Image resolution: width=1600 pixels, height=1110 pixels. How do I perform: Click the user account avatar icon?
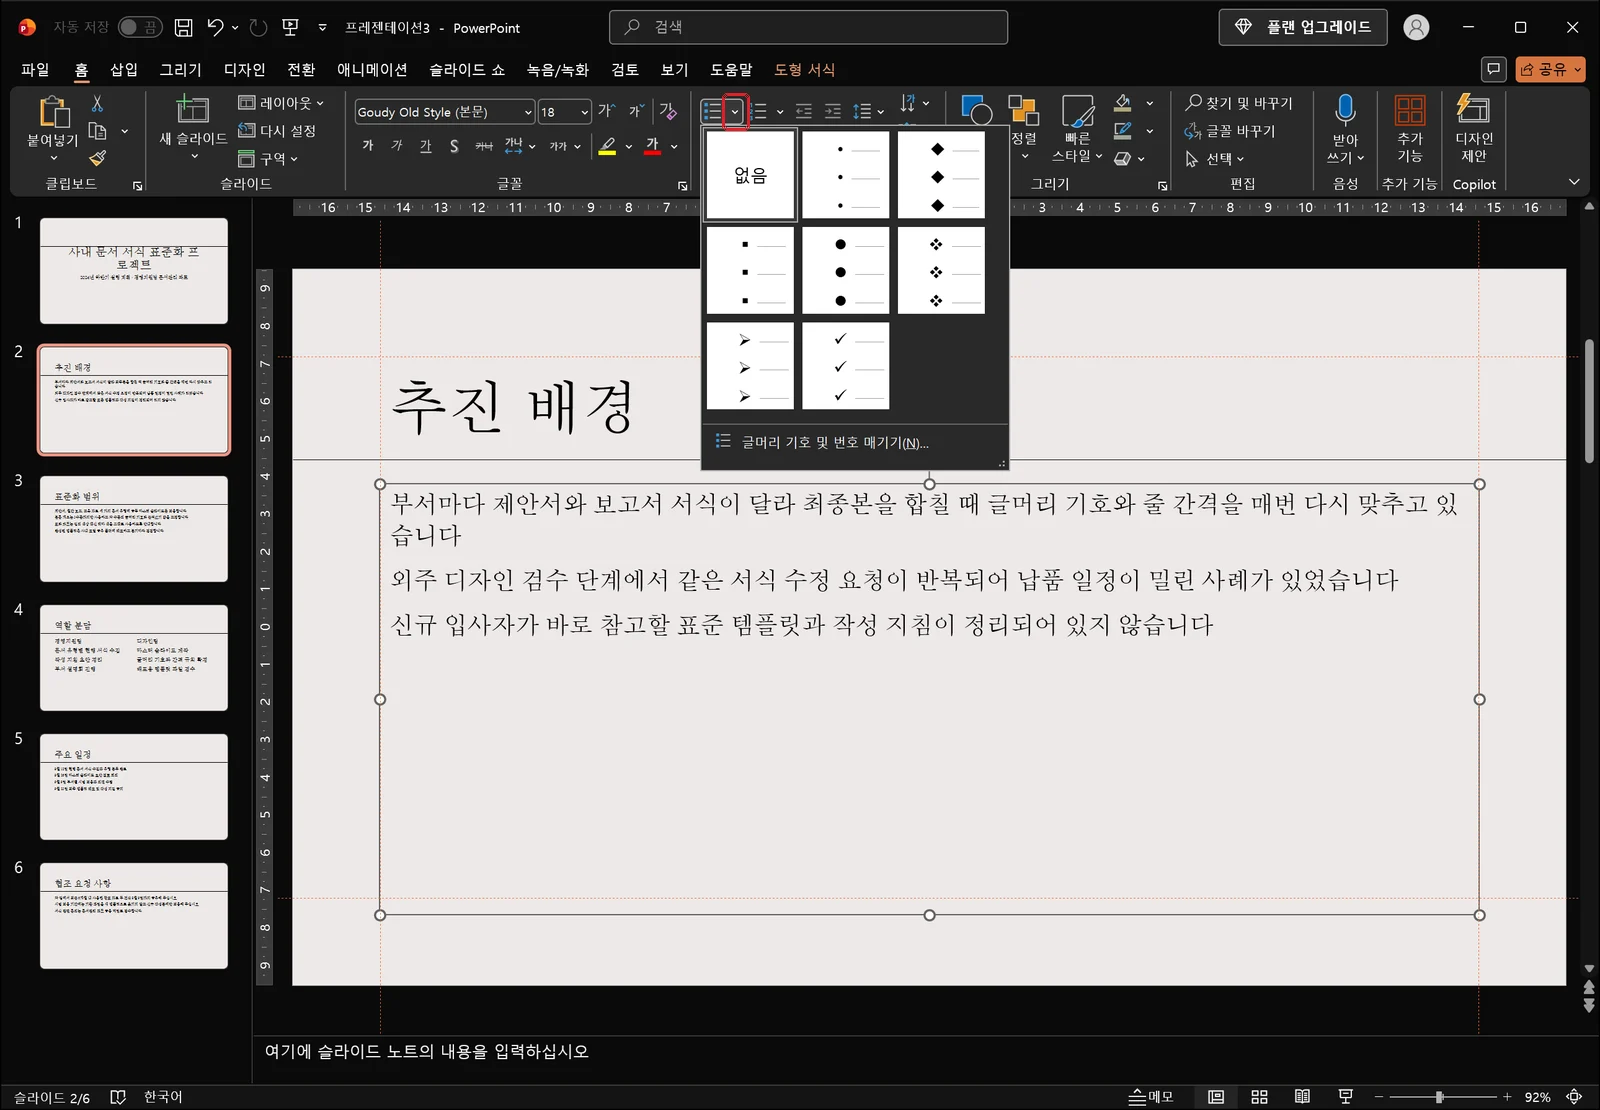click(x=1416, y=27)
